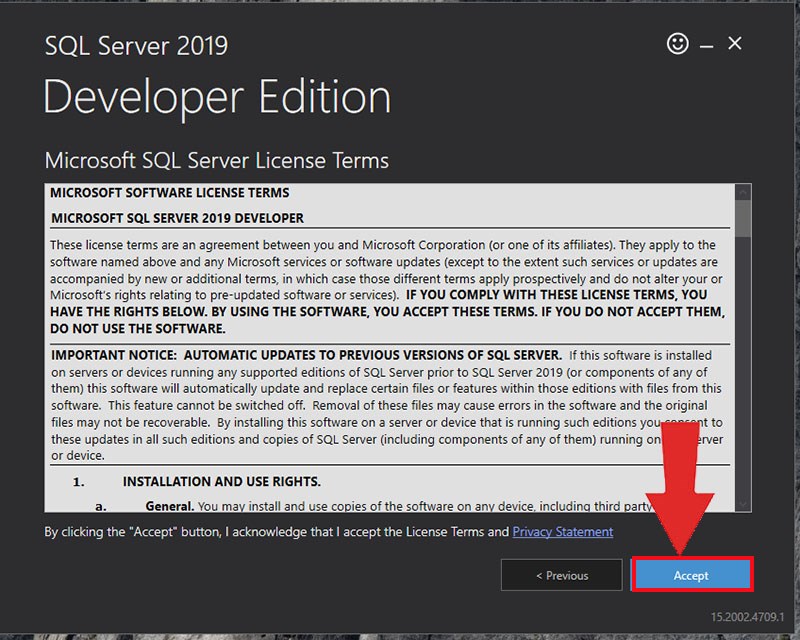
Task: Click the SQL Server 2019 title text
Action: coord(135,46)
